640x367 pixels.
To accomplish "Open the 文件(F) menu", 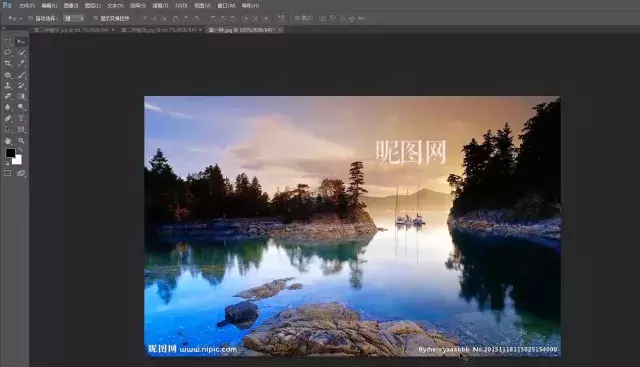I will (27, 6).
